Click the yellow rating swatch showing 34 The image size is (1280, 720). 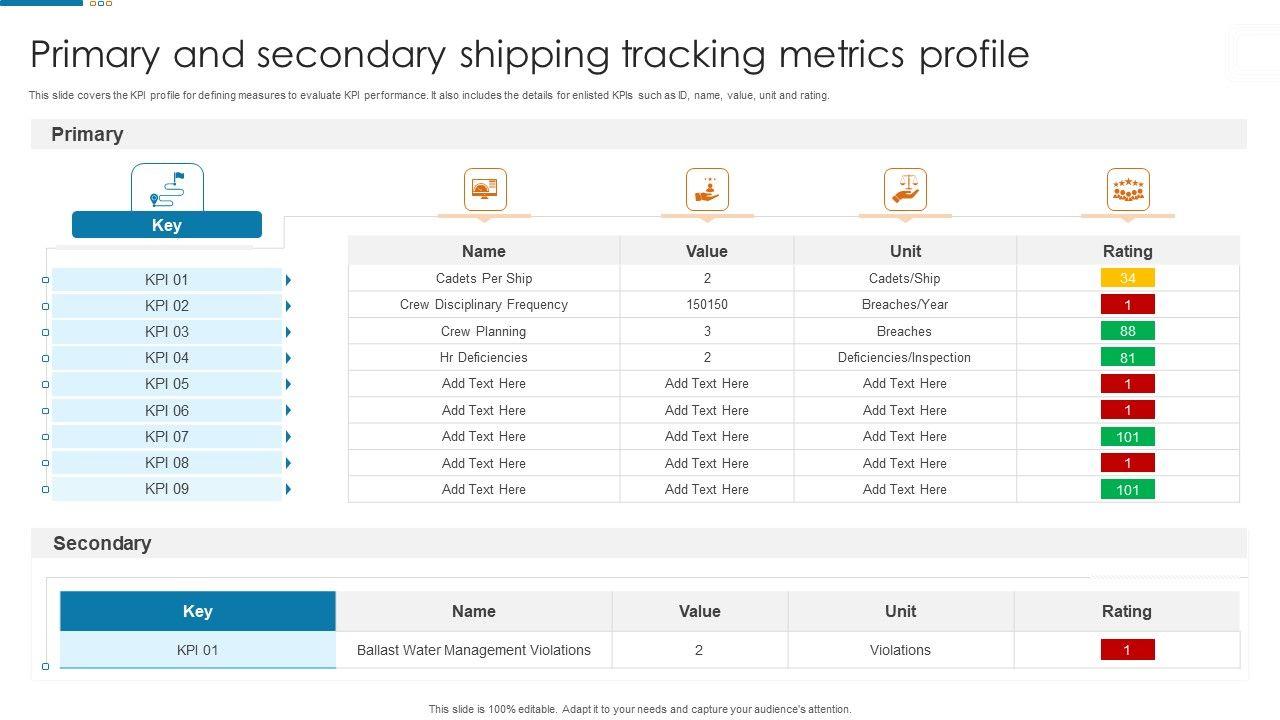1127,278
